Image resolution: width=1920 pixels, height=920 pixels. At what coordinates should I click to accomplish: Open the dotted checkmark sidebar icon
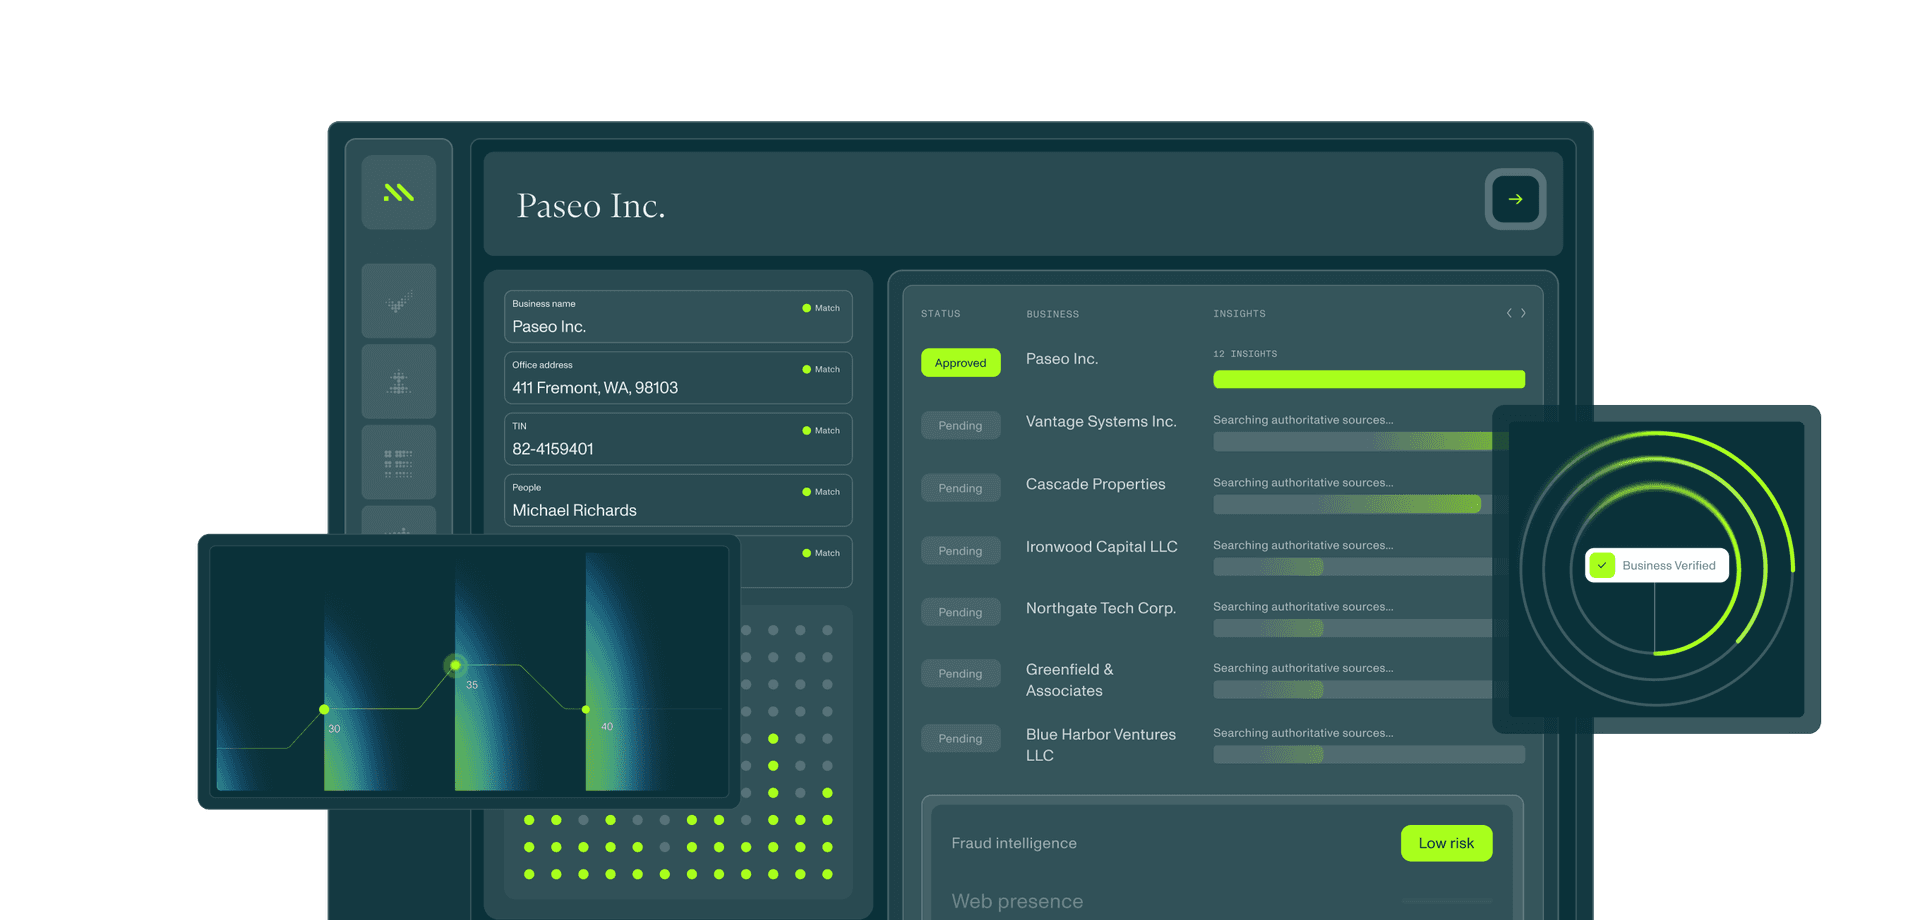coord(398,301)
